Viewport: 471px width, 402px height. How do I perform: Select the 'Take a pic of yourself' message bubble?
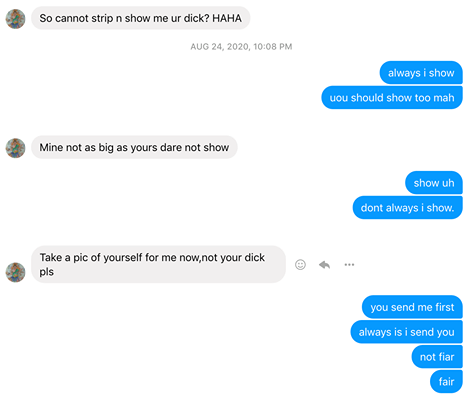(x=158, y=265)
